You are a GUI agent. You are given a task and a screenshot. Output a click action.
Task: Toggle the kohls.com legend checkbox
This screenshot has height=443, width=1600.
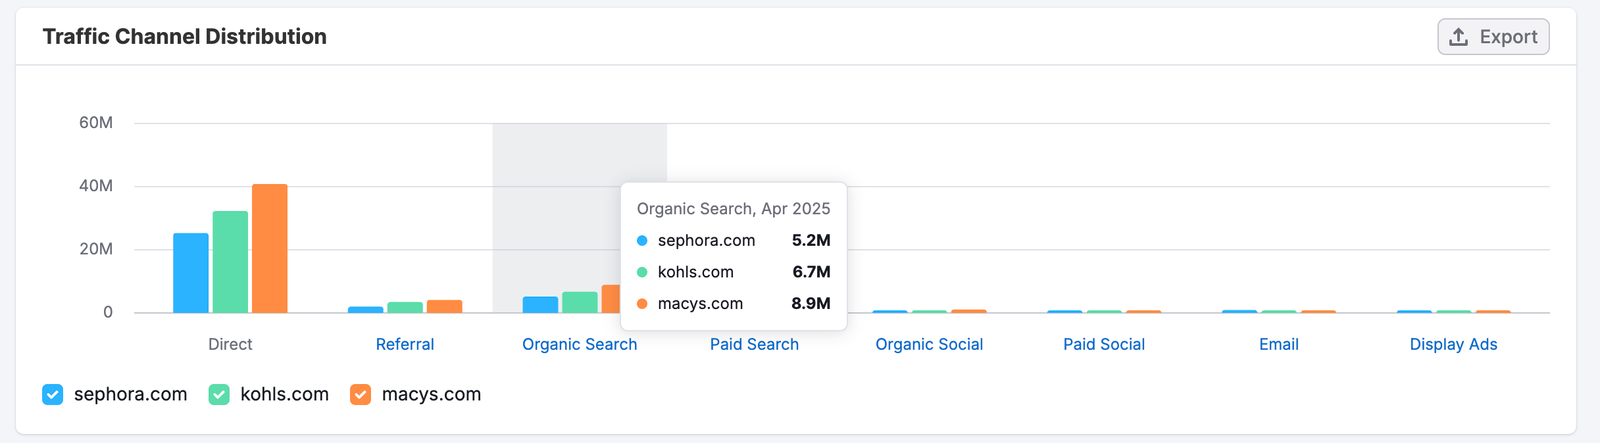click(219, 395)
